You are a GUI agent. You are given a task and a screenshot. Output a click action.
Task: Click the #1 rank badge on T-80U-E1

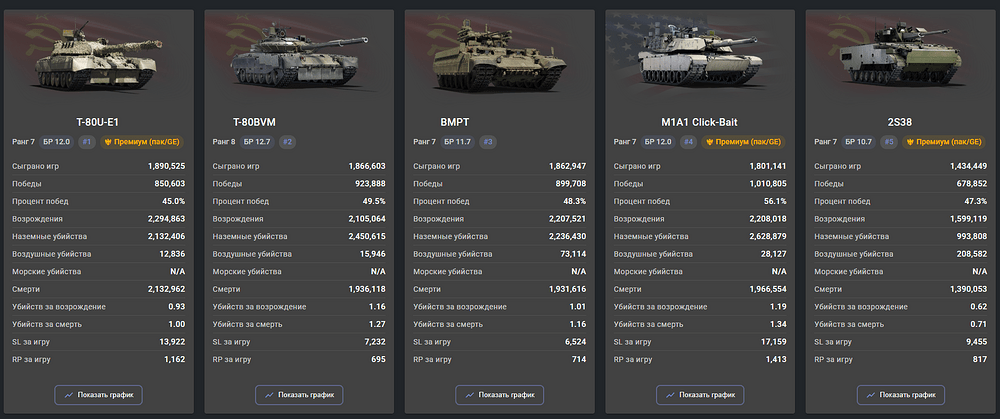pos(87,142)
